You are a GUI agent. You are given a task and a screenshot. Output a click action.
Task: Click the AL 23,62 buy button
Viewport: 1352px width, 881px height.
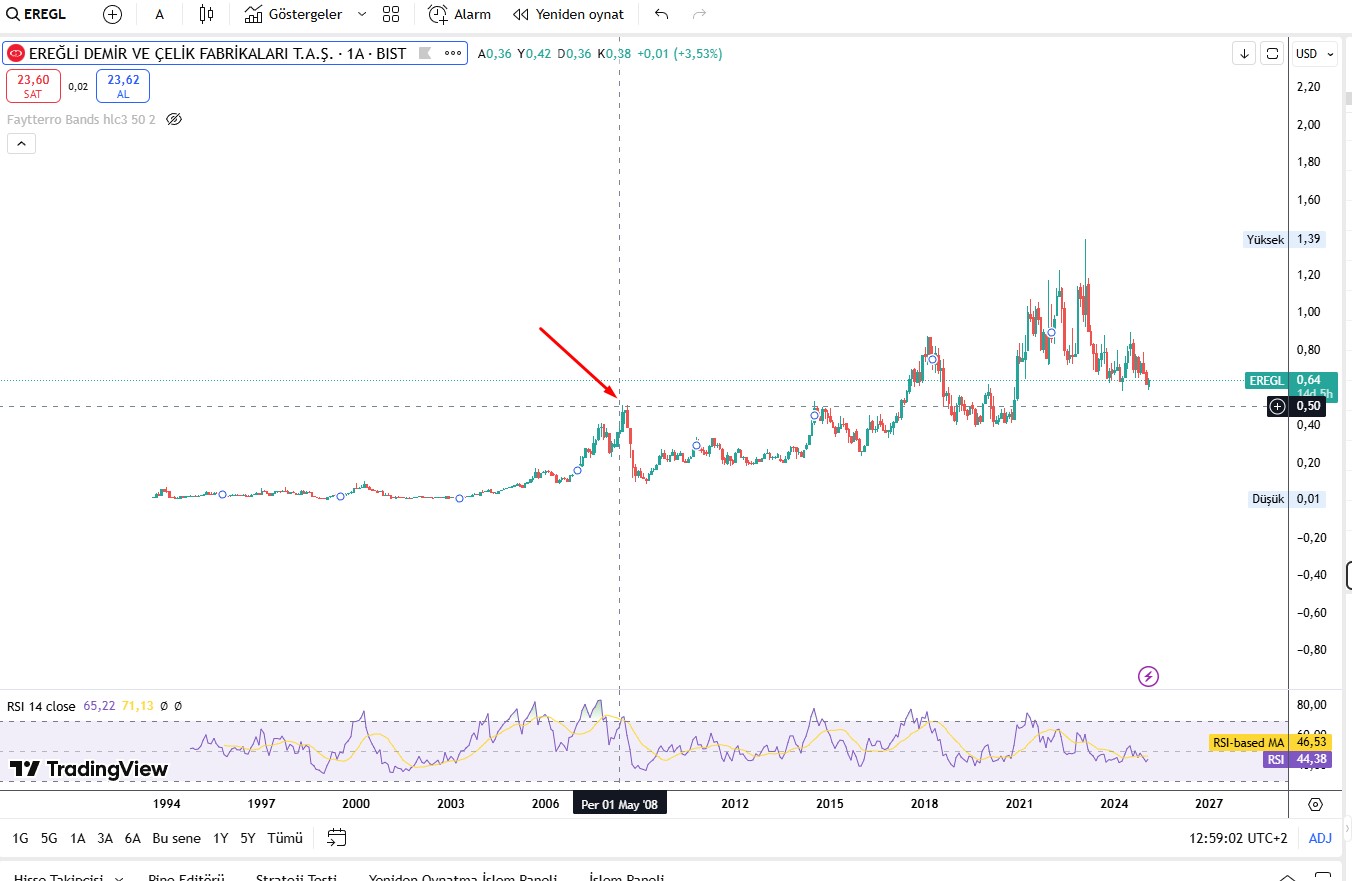tap(123, 86)
